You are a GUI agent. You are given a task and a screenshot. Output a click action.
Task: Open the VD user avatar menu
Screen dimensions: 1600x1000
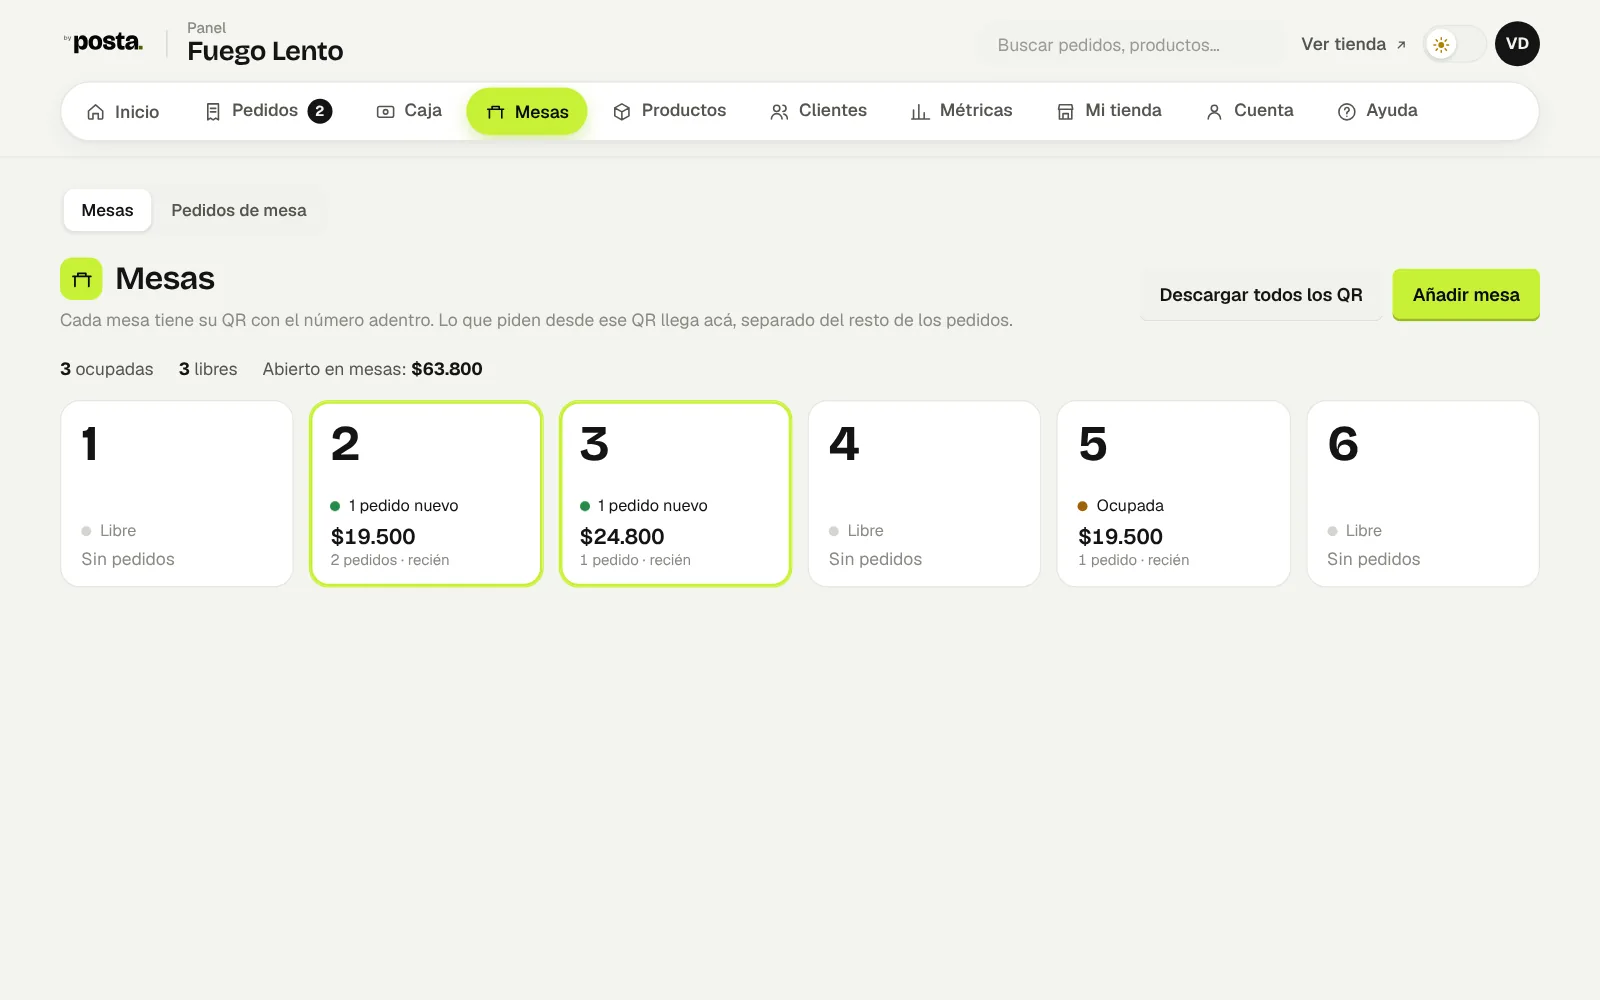(1517, 44)
